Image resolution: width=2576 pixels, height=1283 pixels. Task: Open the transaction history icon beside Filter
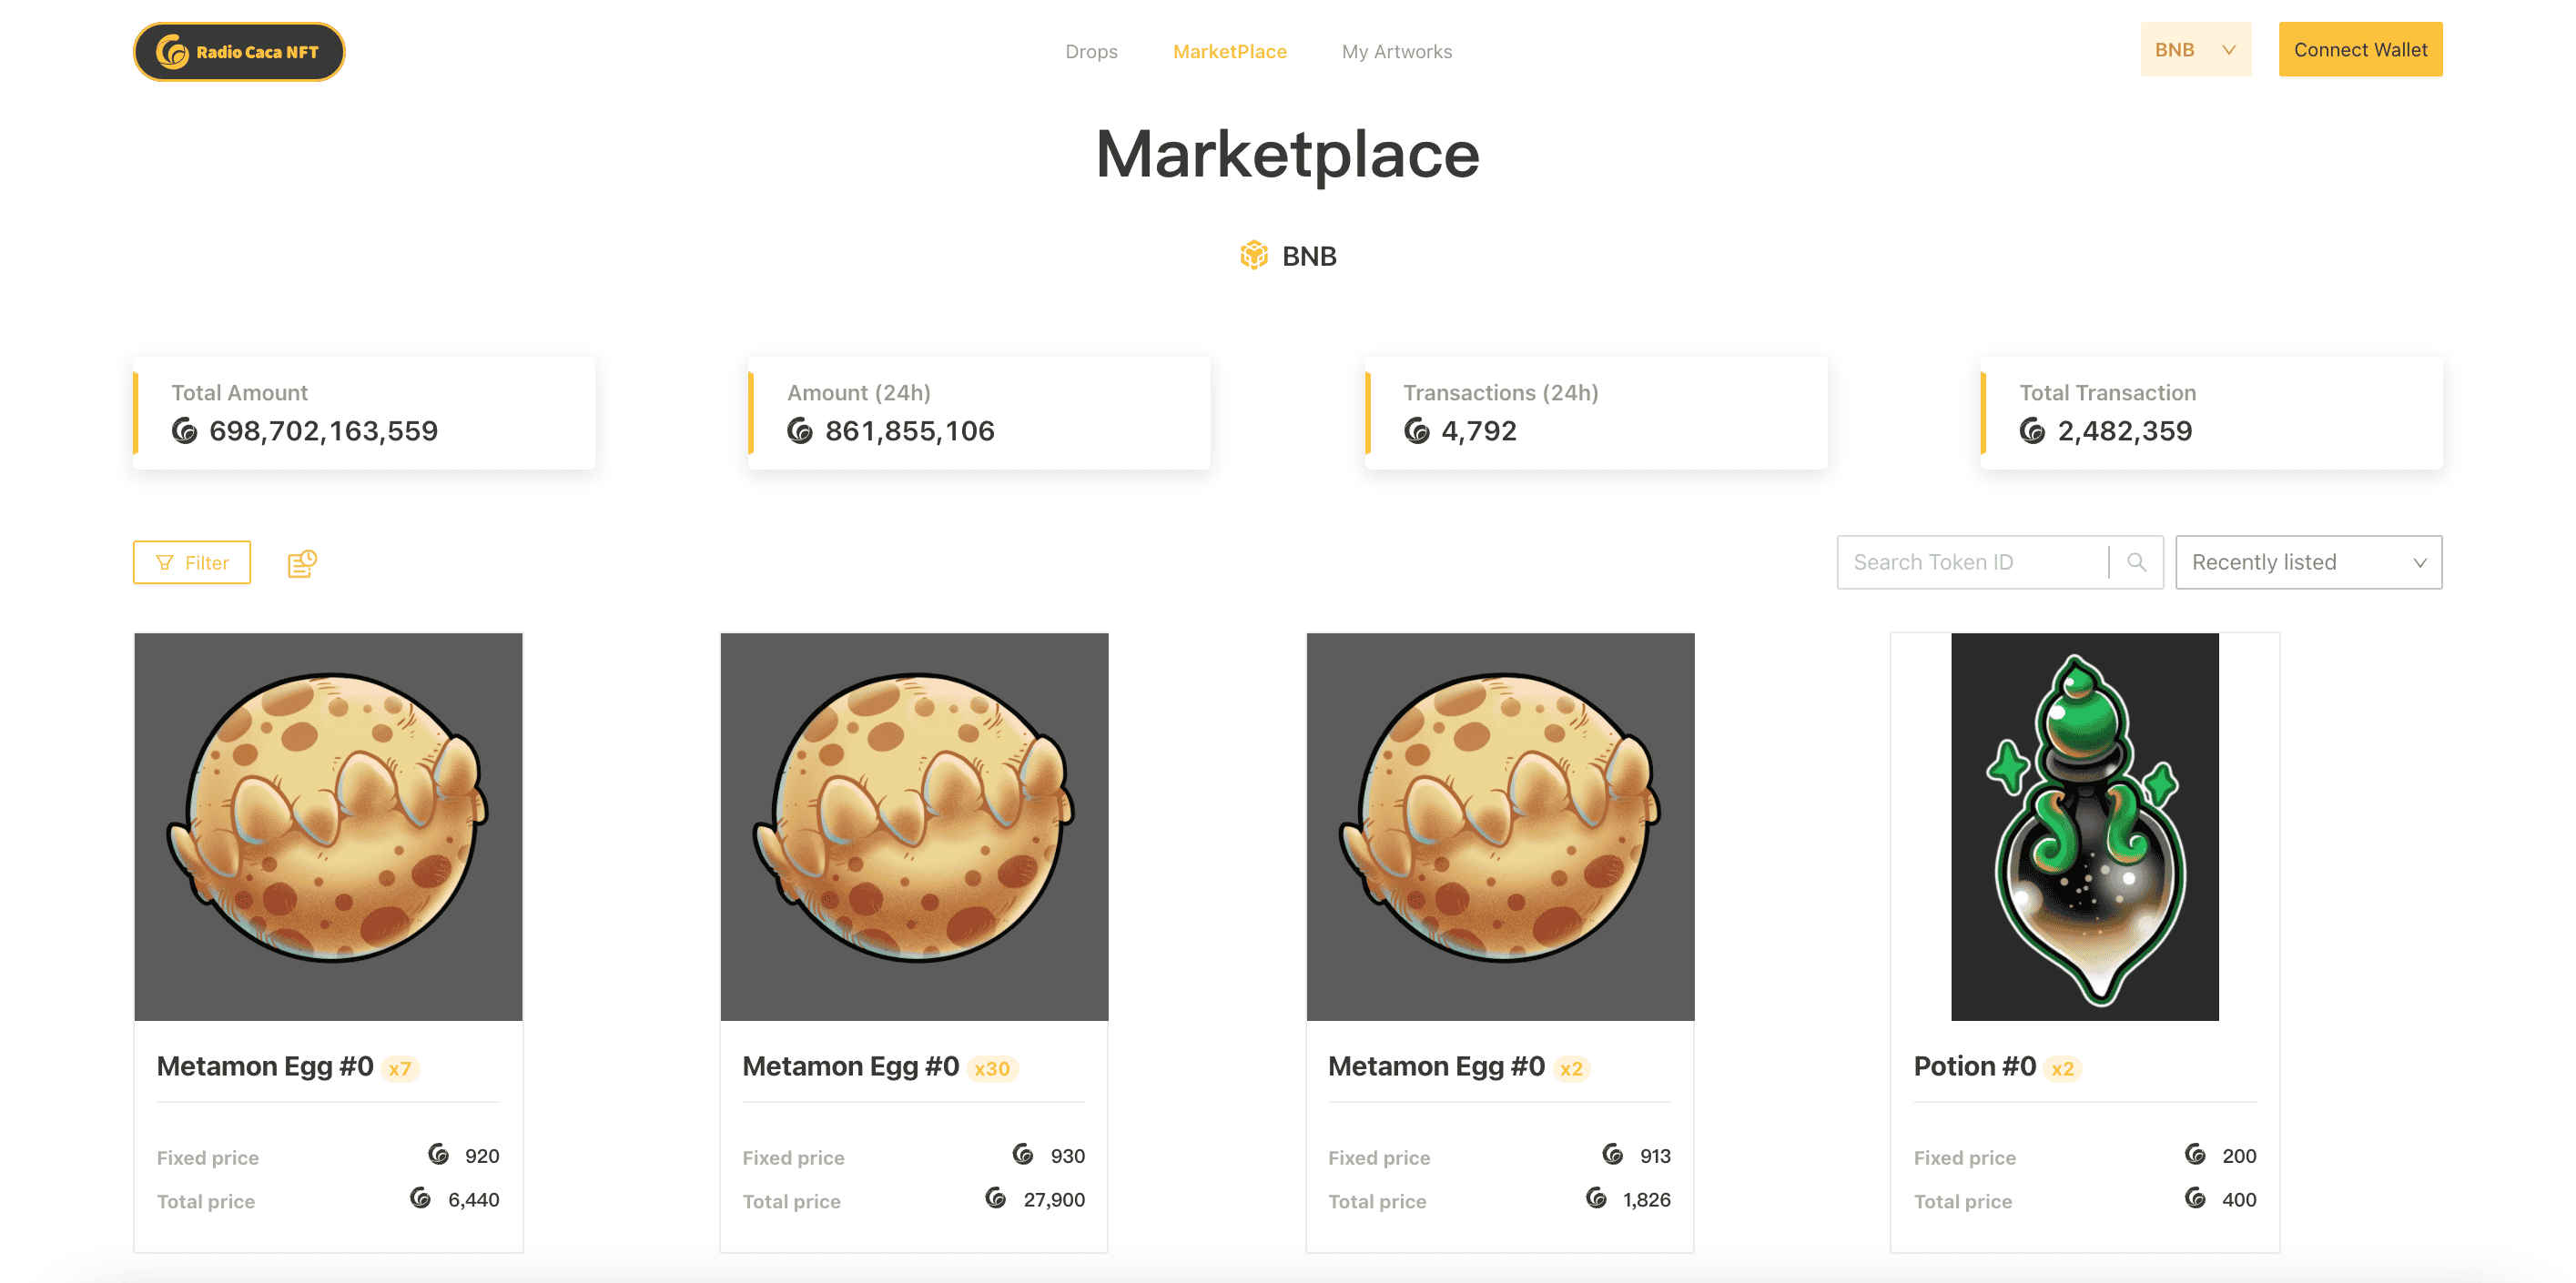(302, 563)
